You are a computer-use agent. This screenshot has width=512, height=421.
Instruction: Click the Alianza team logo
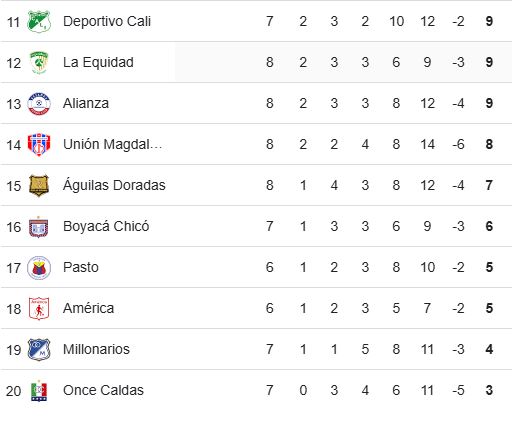pyautogui.click(x=39, y=104)
